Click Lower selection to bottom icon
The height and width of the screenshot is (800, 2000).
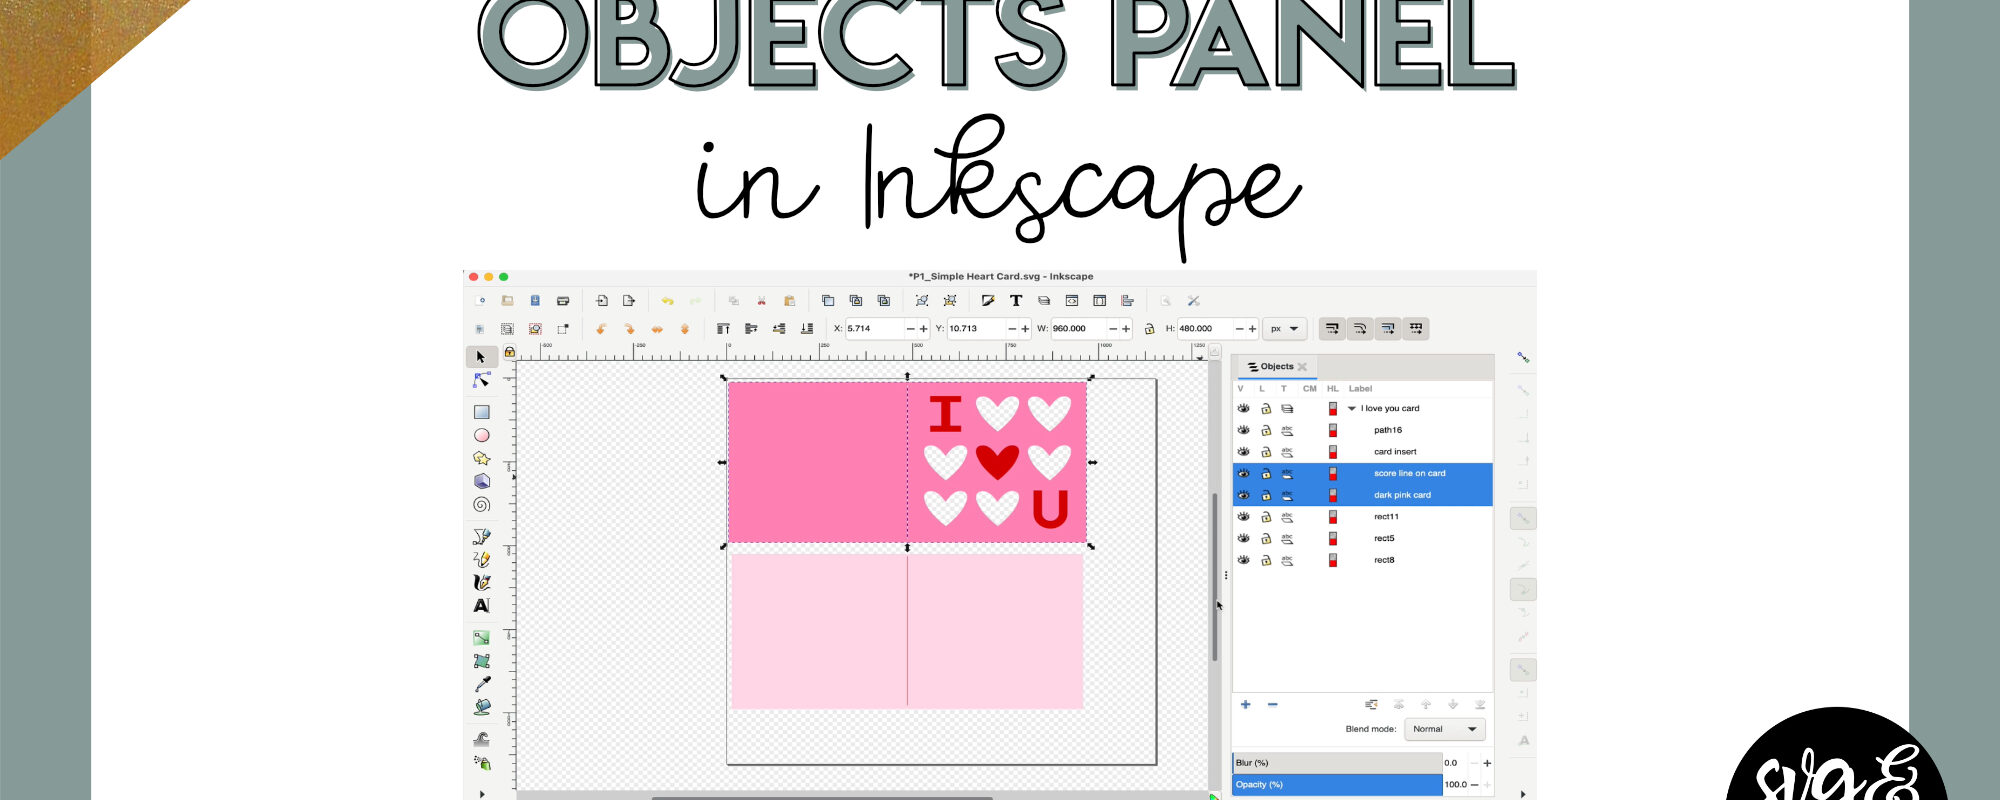tap(807, 329)
